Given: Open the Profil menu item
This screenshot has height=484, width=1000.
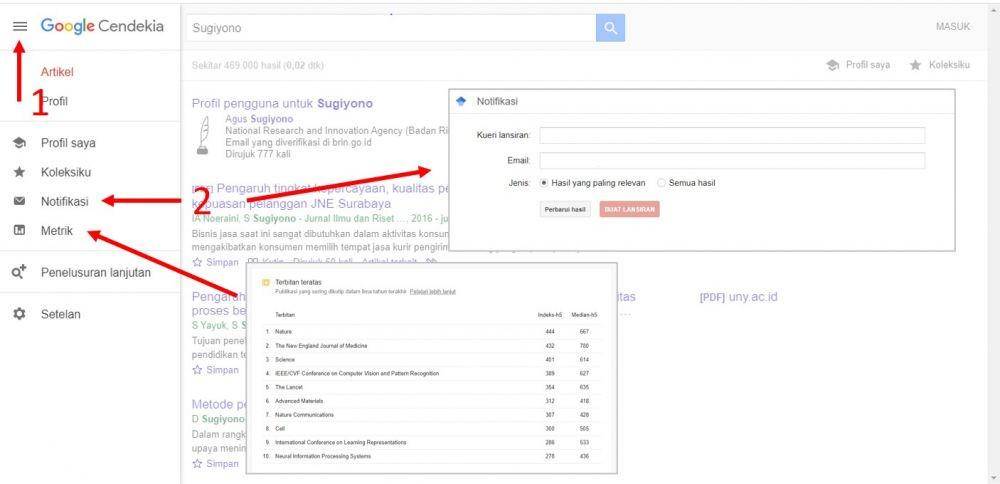Looking at the screenshot, I should click(55, 101).
